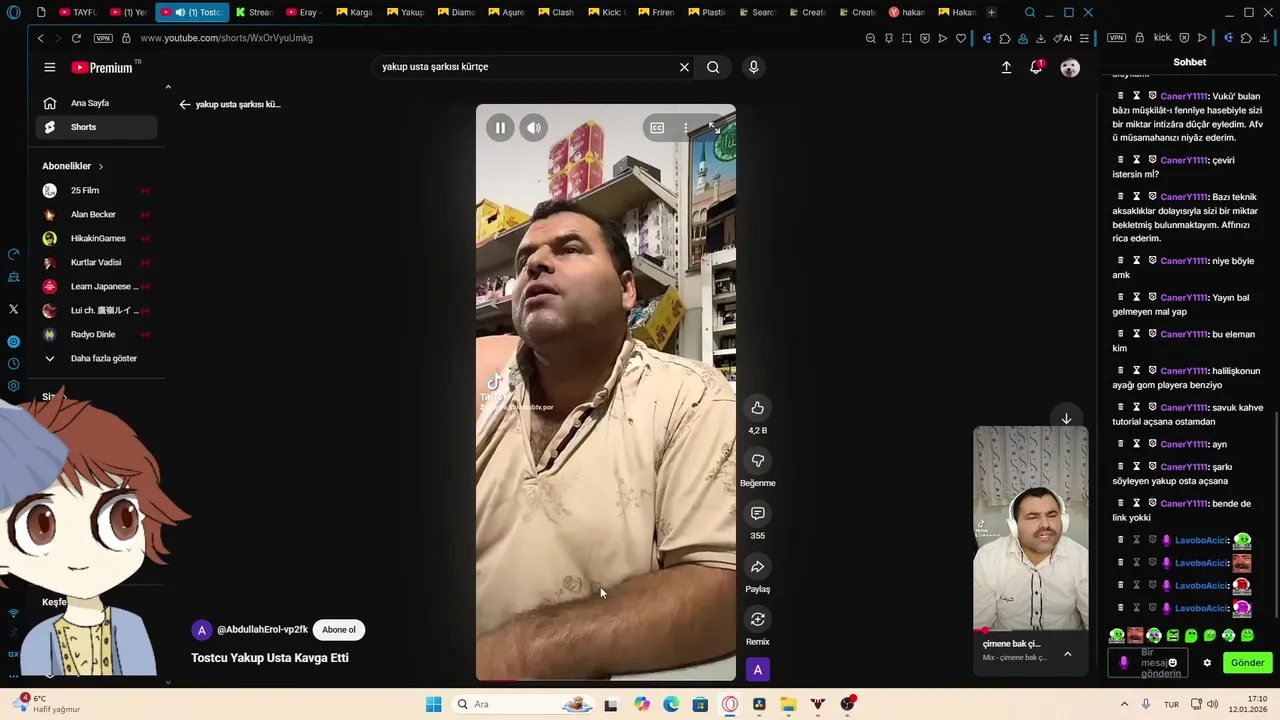Send chat message with Gönder
The image size is (1280, 720).
(1247, 663)
